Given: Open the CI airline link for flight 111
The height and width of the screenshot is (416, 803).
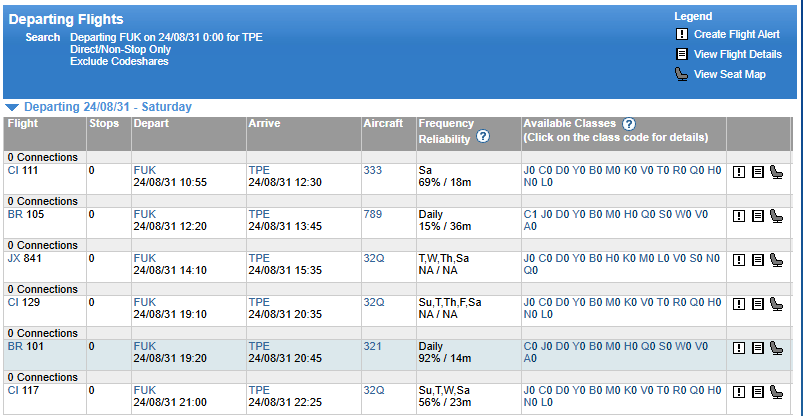Looking at the screenshot, I should tap(13, 171).
